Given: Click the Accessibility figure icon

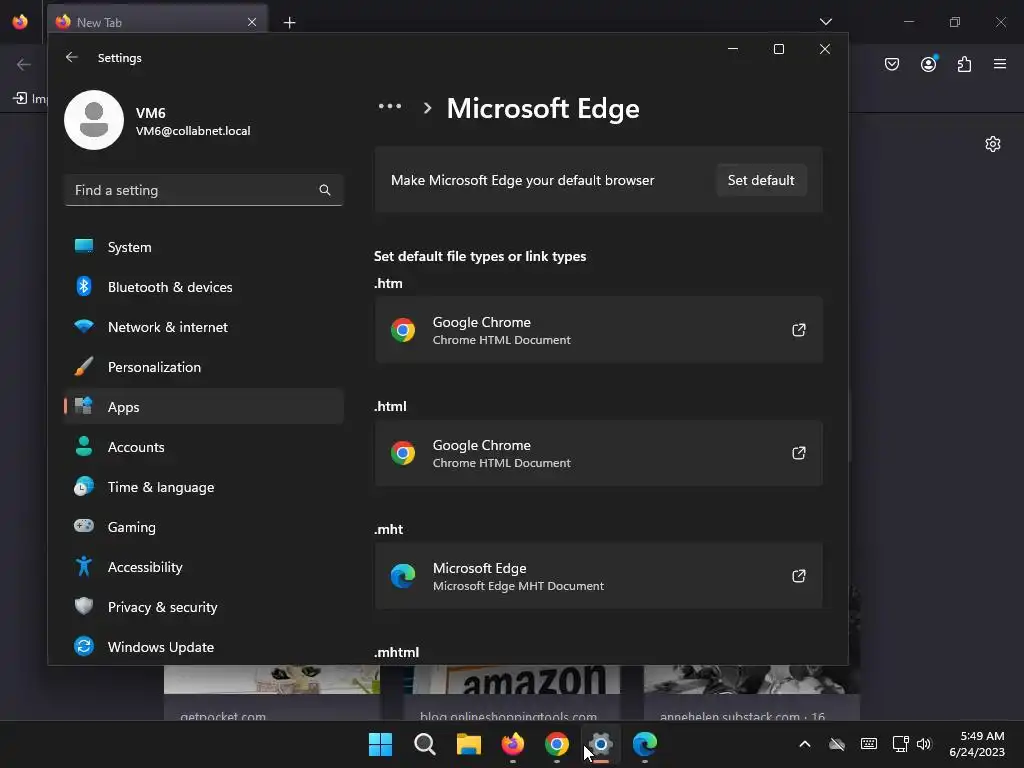Looking at the screenshot, I should [x=84, y=566].
